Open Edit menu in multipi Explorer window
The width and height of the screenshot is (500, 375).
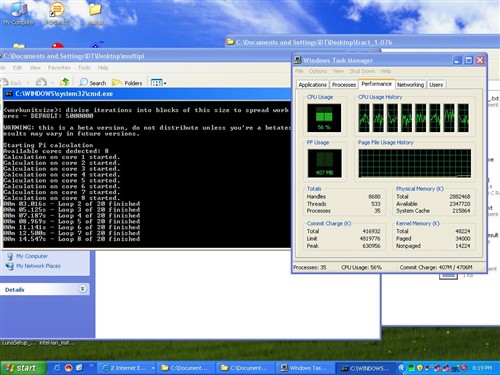(x=17, y=68)
